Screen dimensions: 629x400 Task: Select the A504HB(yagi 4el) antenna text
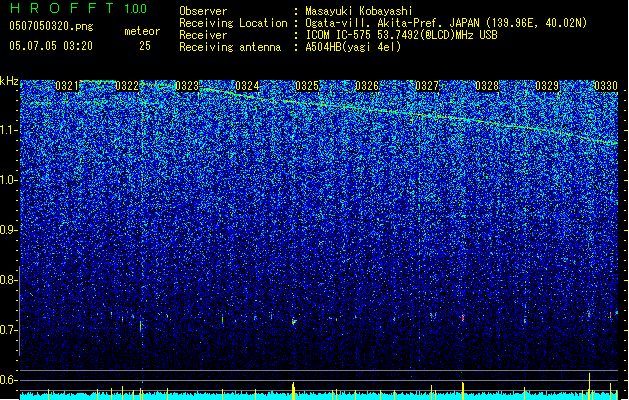point(353,47)
